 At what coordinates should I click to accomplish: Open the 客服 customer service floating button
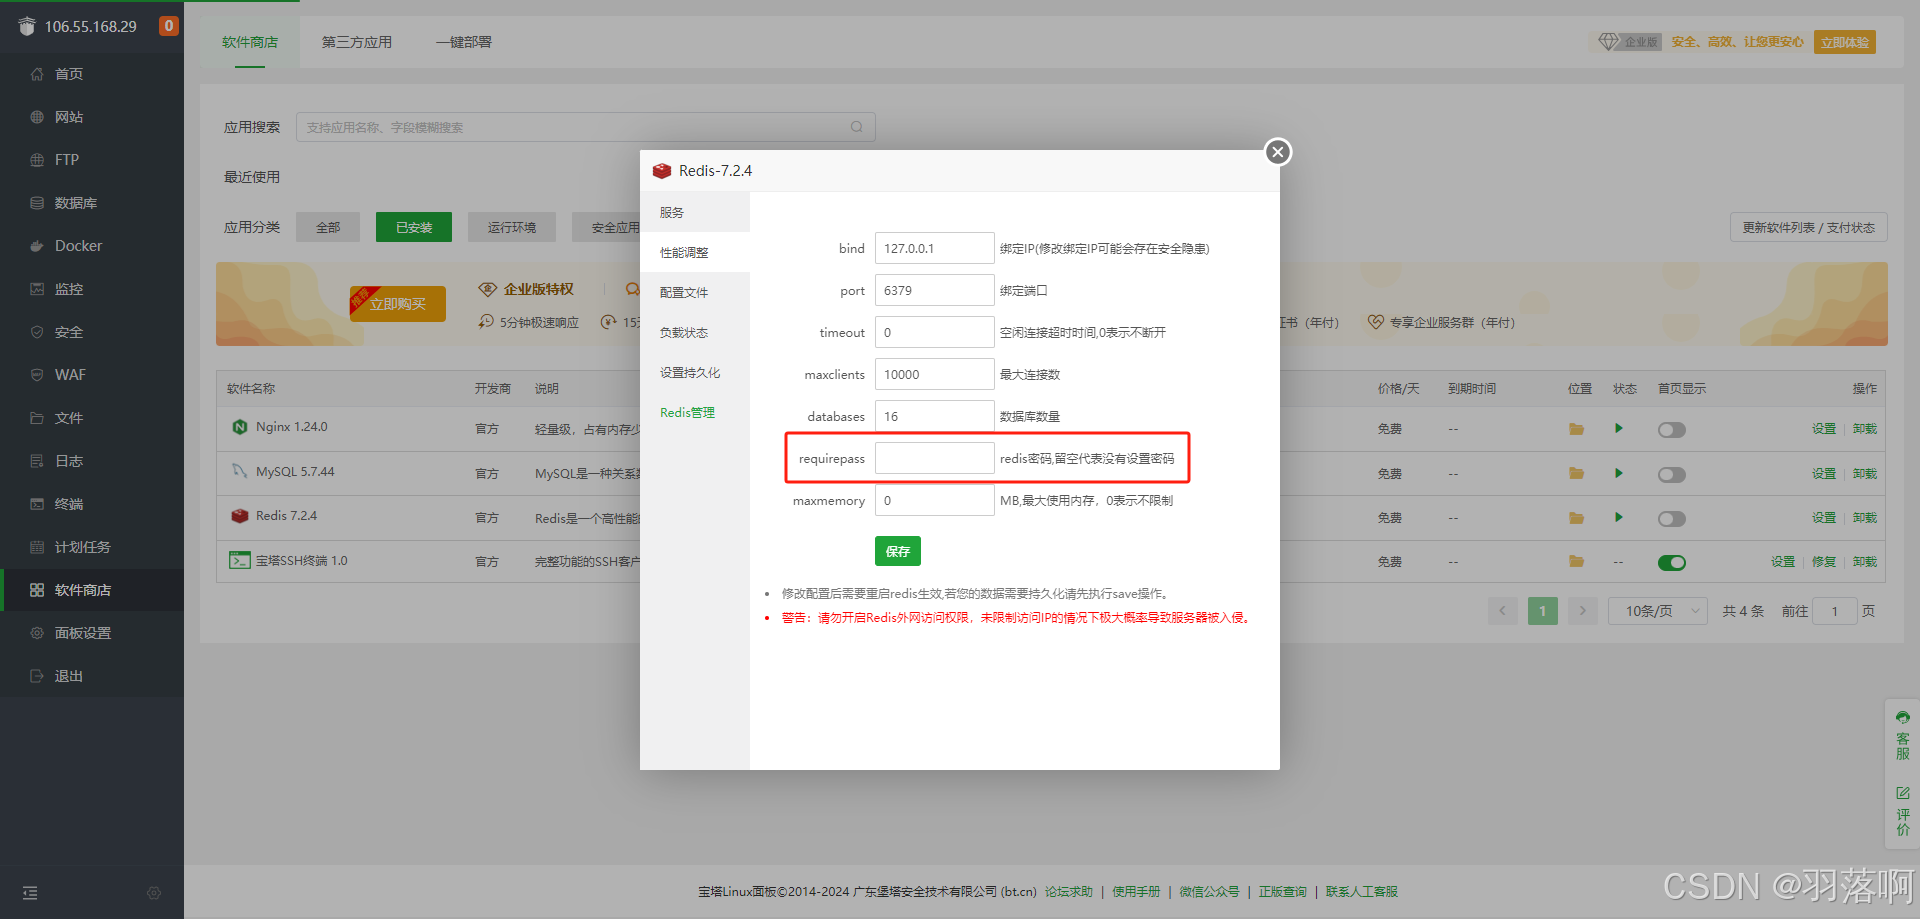(1902, 735)
